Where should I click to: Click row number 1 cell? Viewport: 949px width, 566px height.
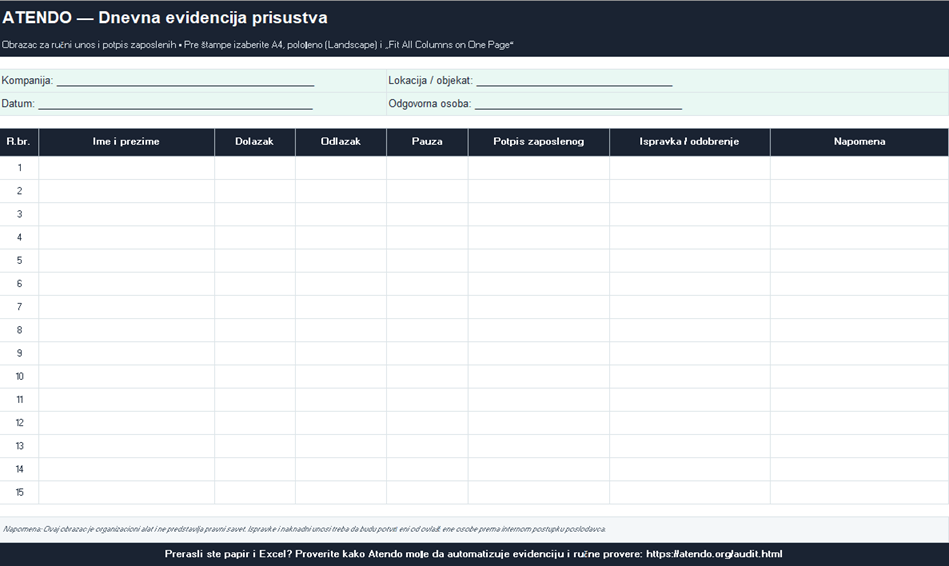(19, 168)
